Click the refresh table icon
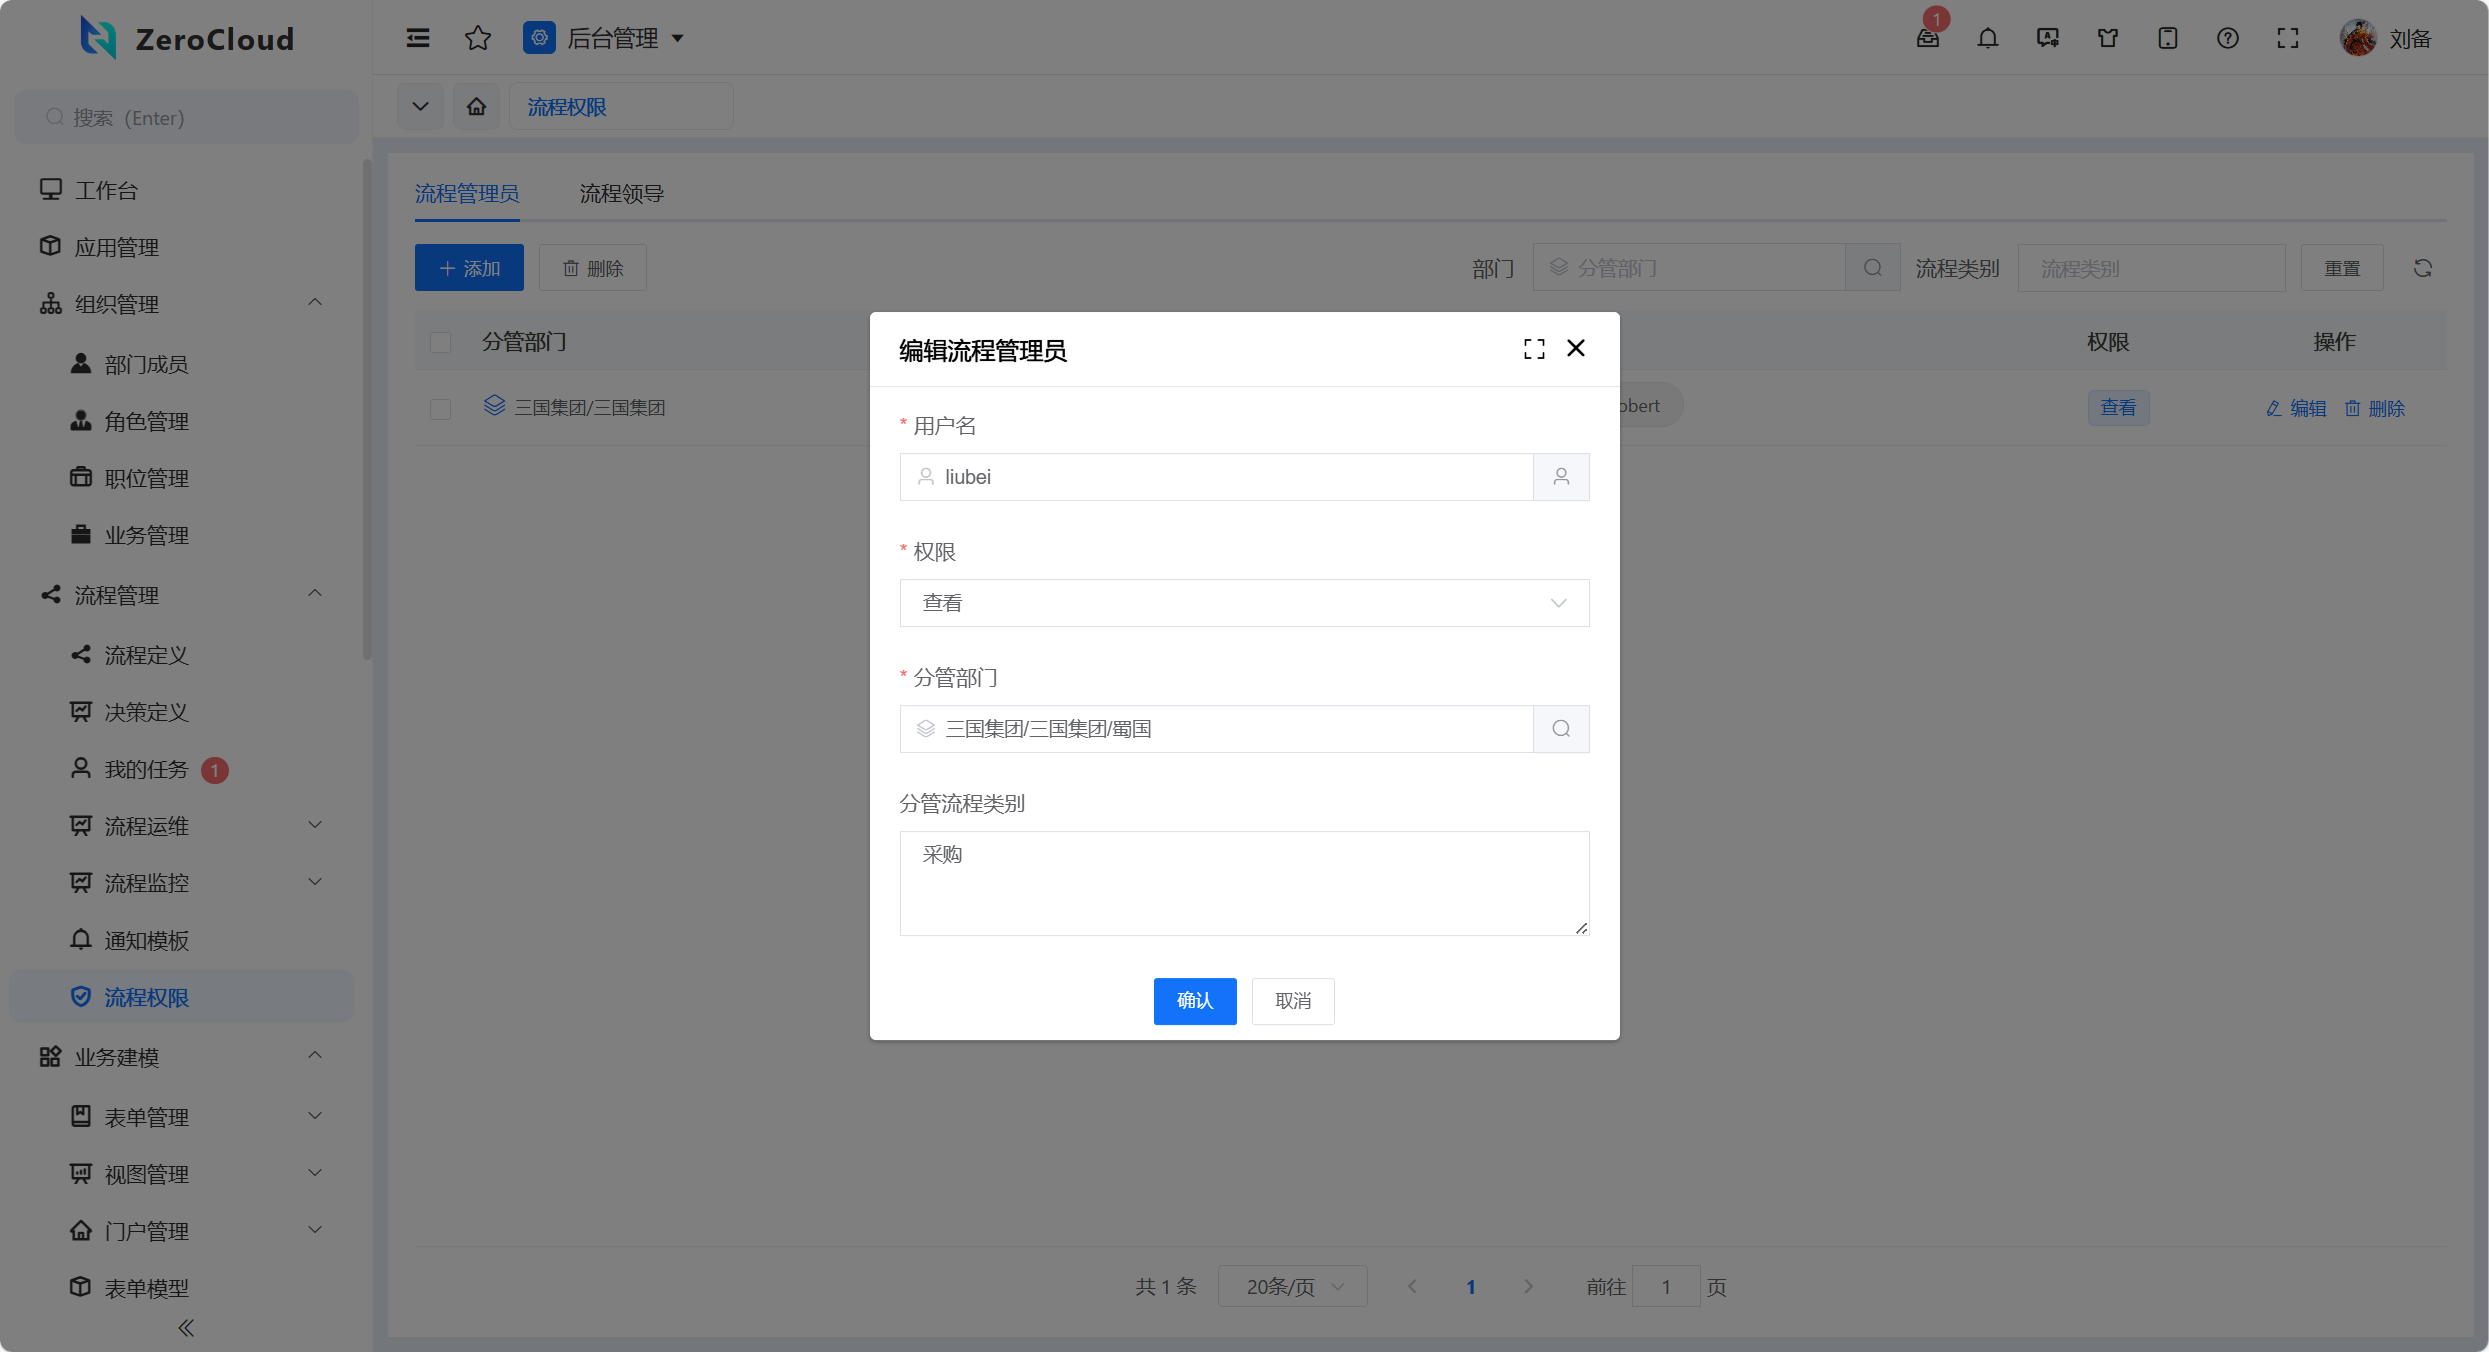Viewport: 2489px width, 1352px height. [x=2423, y=268]
